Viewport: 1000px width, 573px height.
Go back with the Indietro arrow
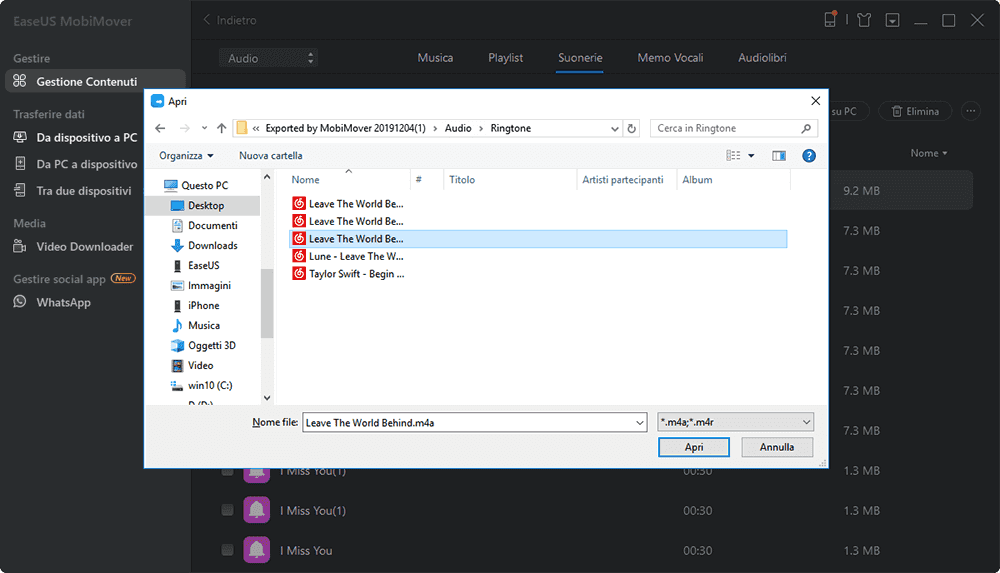click(207, 20)
